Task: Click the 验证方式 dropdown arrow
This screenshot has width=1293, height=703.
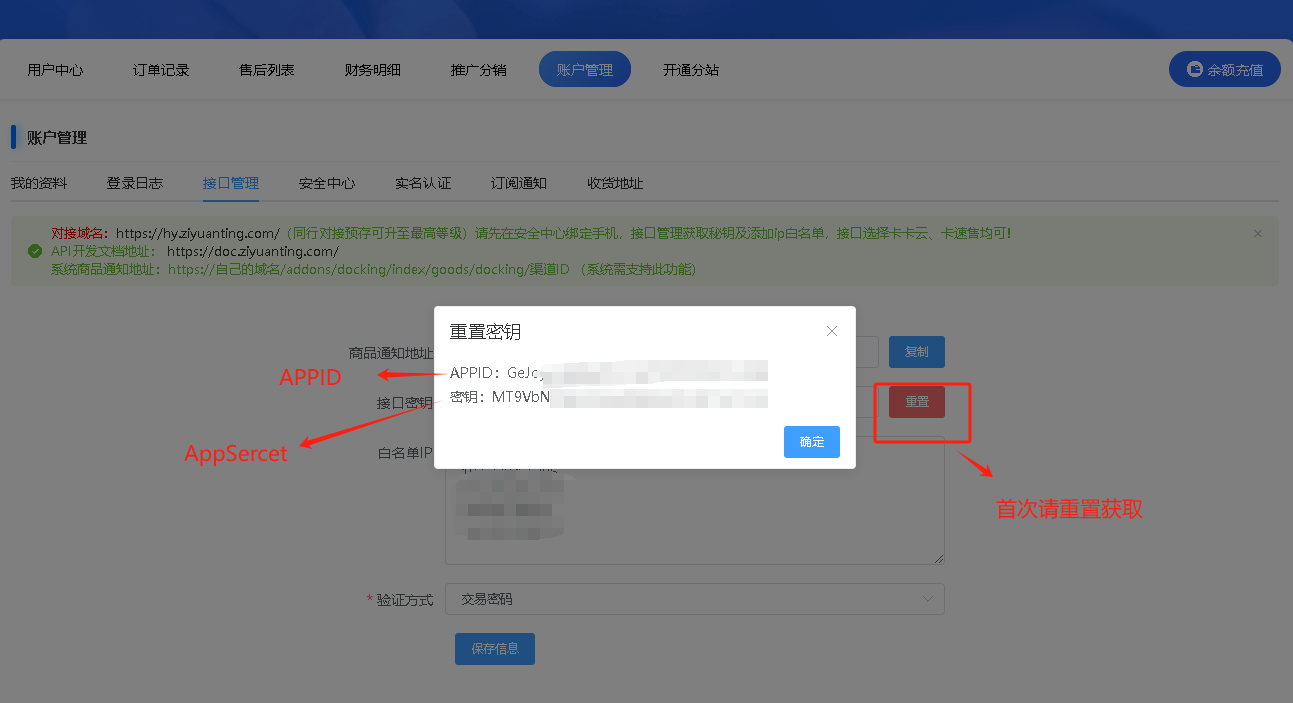Action: click(927, 599)
